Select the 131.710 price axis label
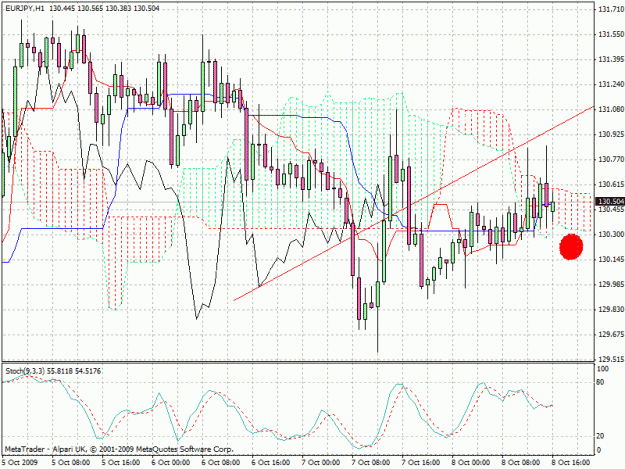 pyautogui.click(x=611, y=9)
